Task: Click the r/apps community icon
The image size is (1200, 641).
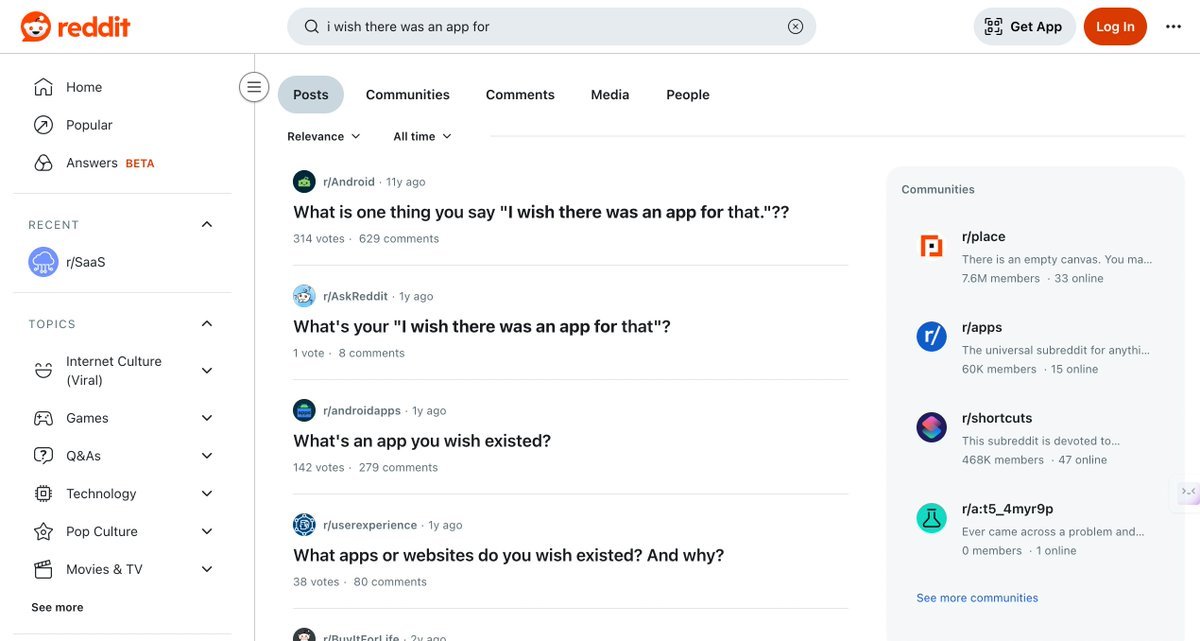Action: [x=932, y=337]
